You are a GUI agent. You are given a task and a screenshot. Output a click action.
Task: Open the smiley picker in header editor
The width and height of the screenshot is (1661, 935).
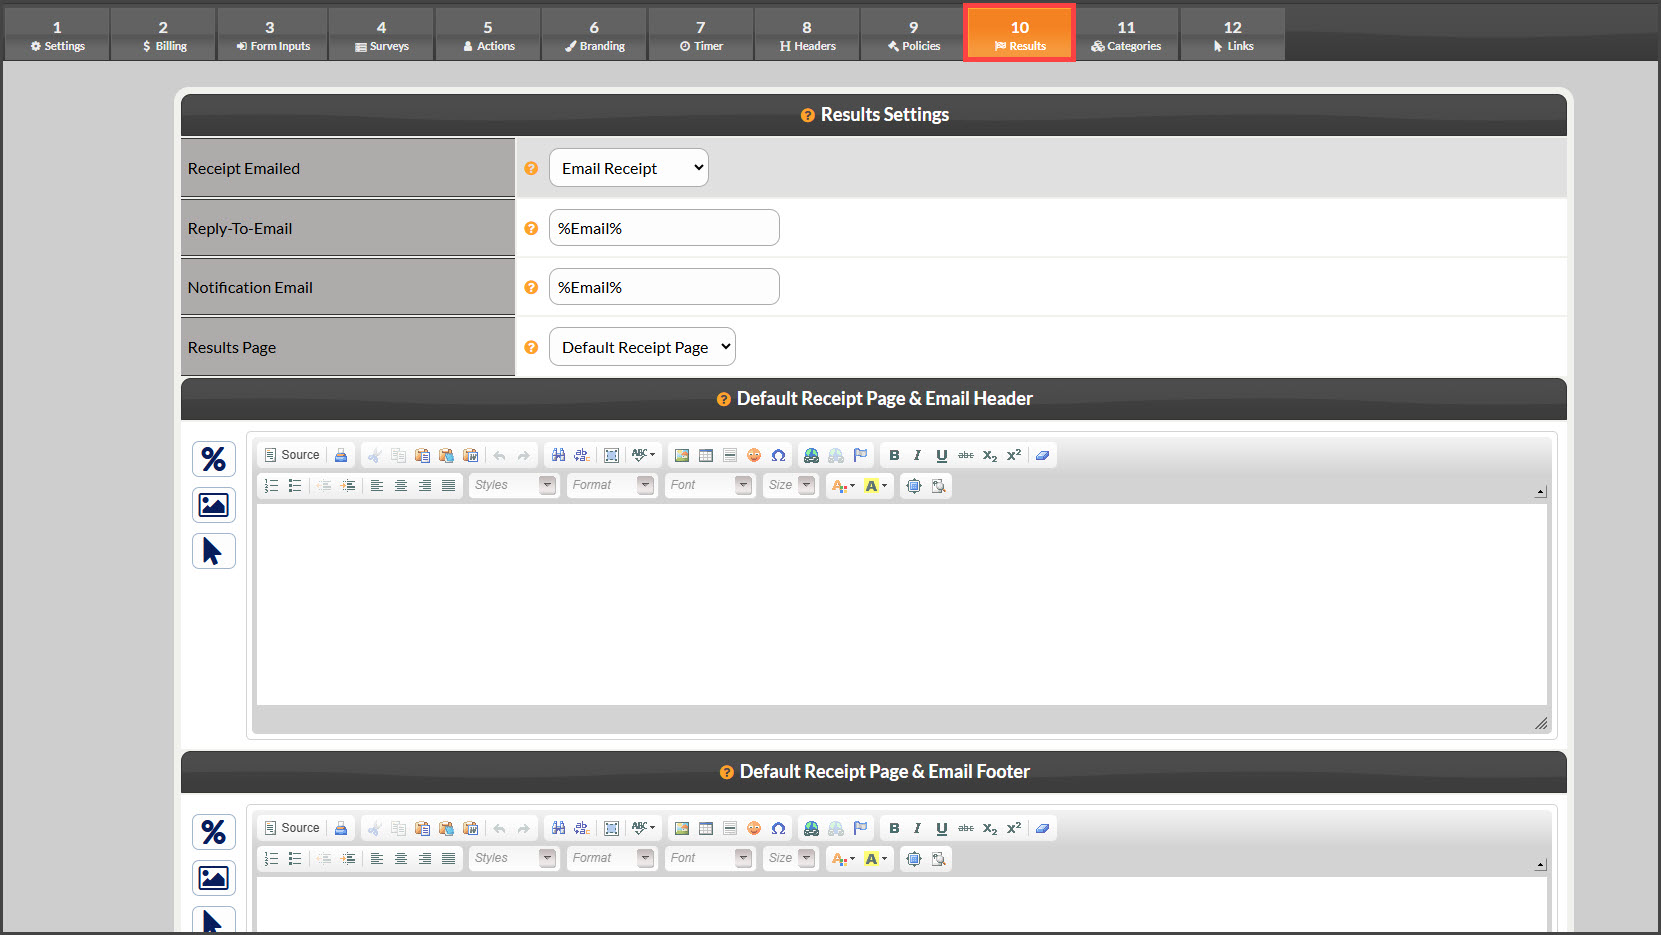754,455
